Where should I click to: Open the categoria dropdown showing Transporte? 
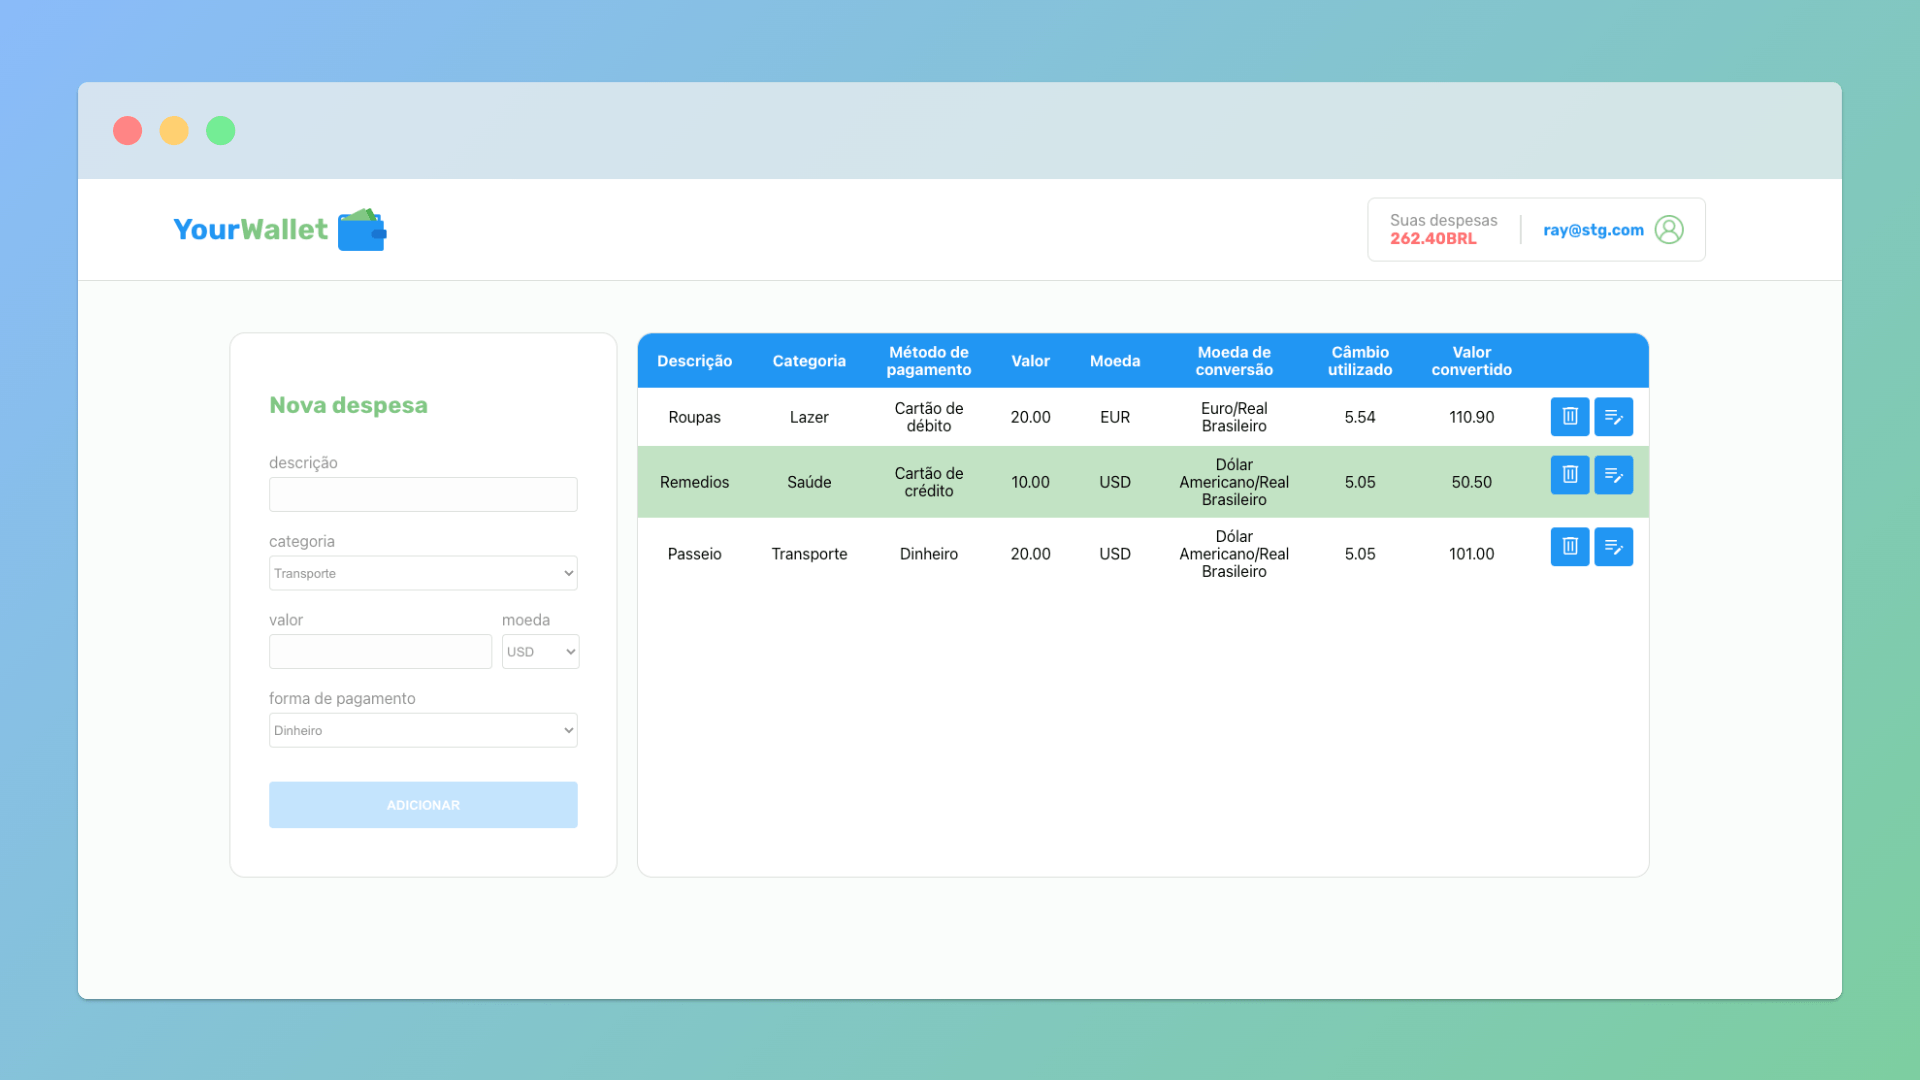click(x=423, y=573)
